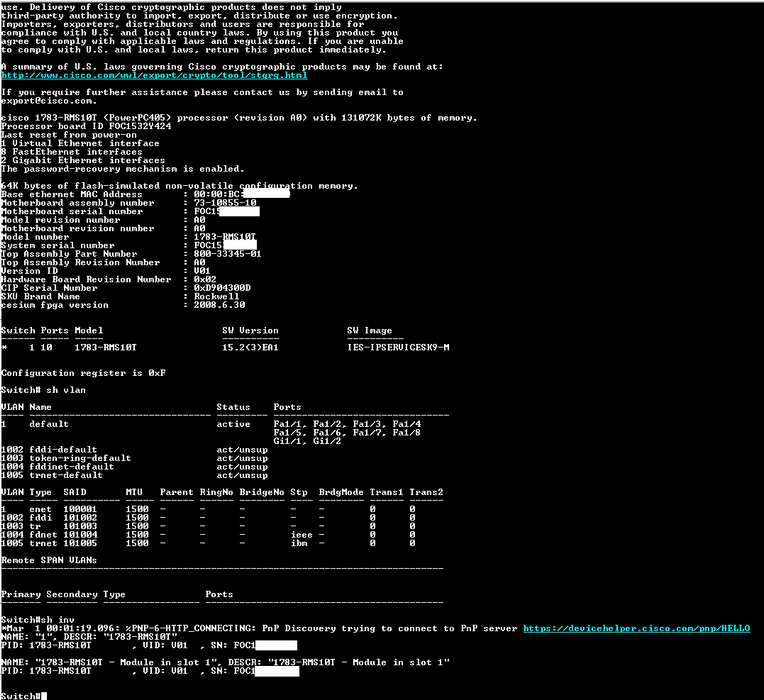Click the 'System serial number' label
The image size is (764, 700).
(x=57, y=246)
